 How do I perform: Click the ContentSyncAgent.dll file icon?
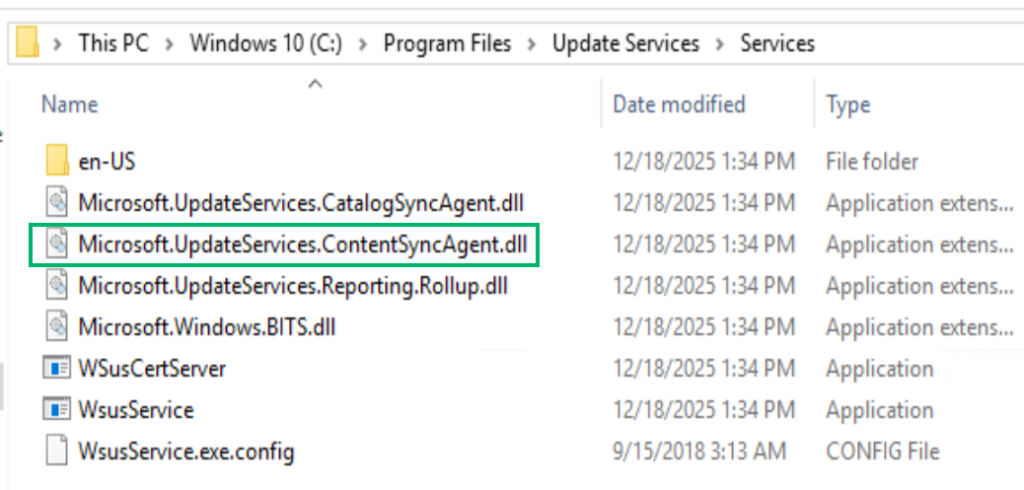(57, 244)
